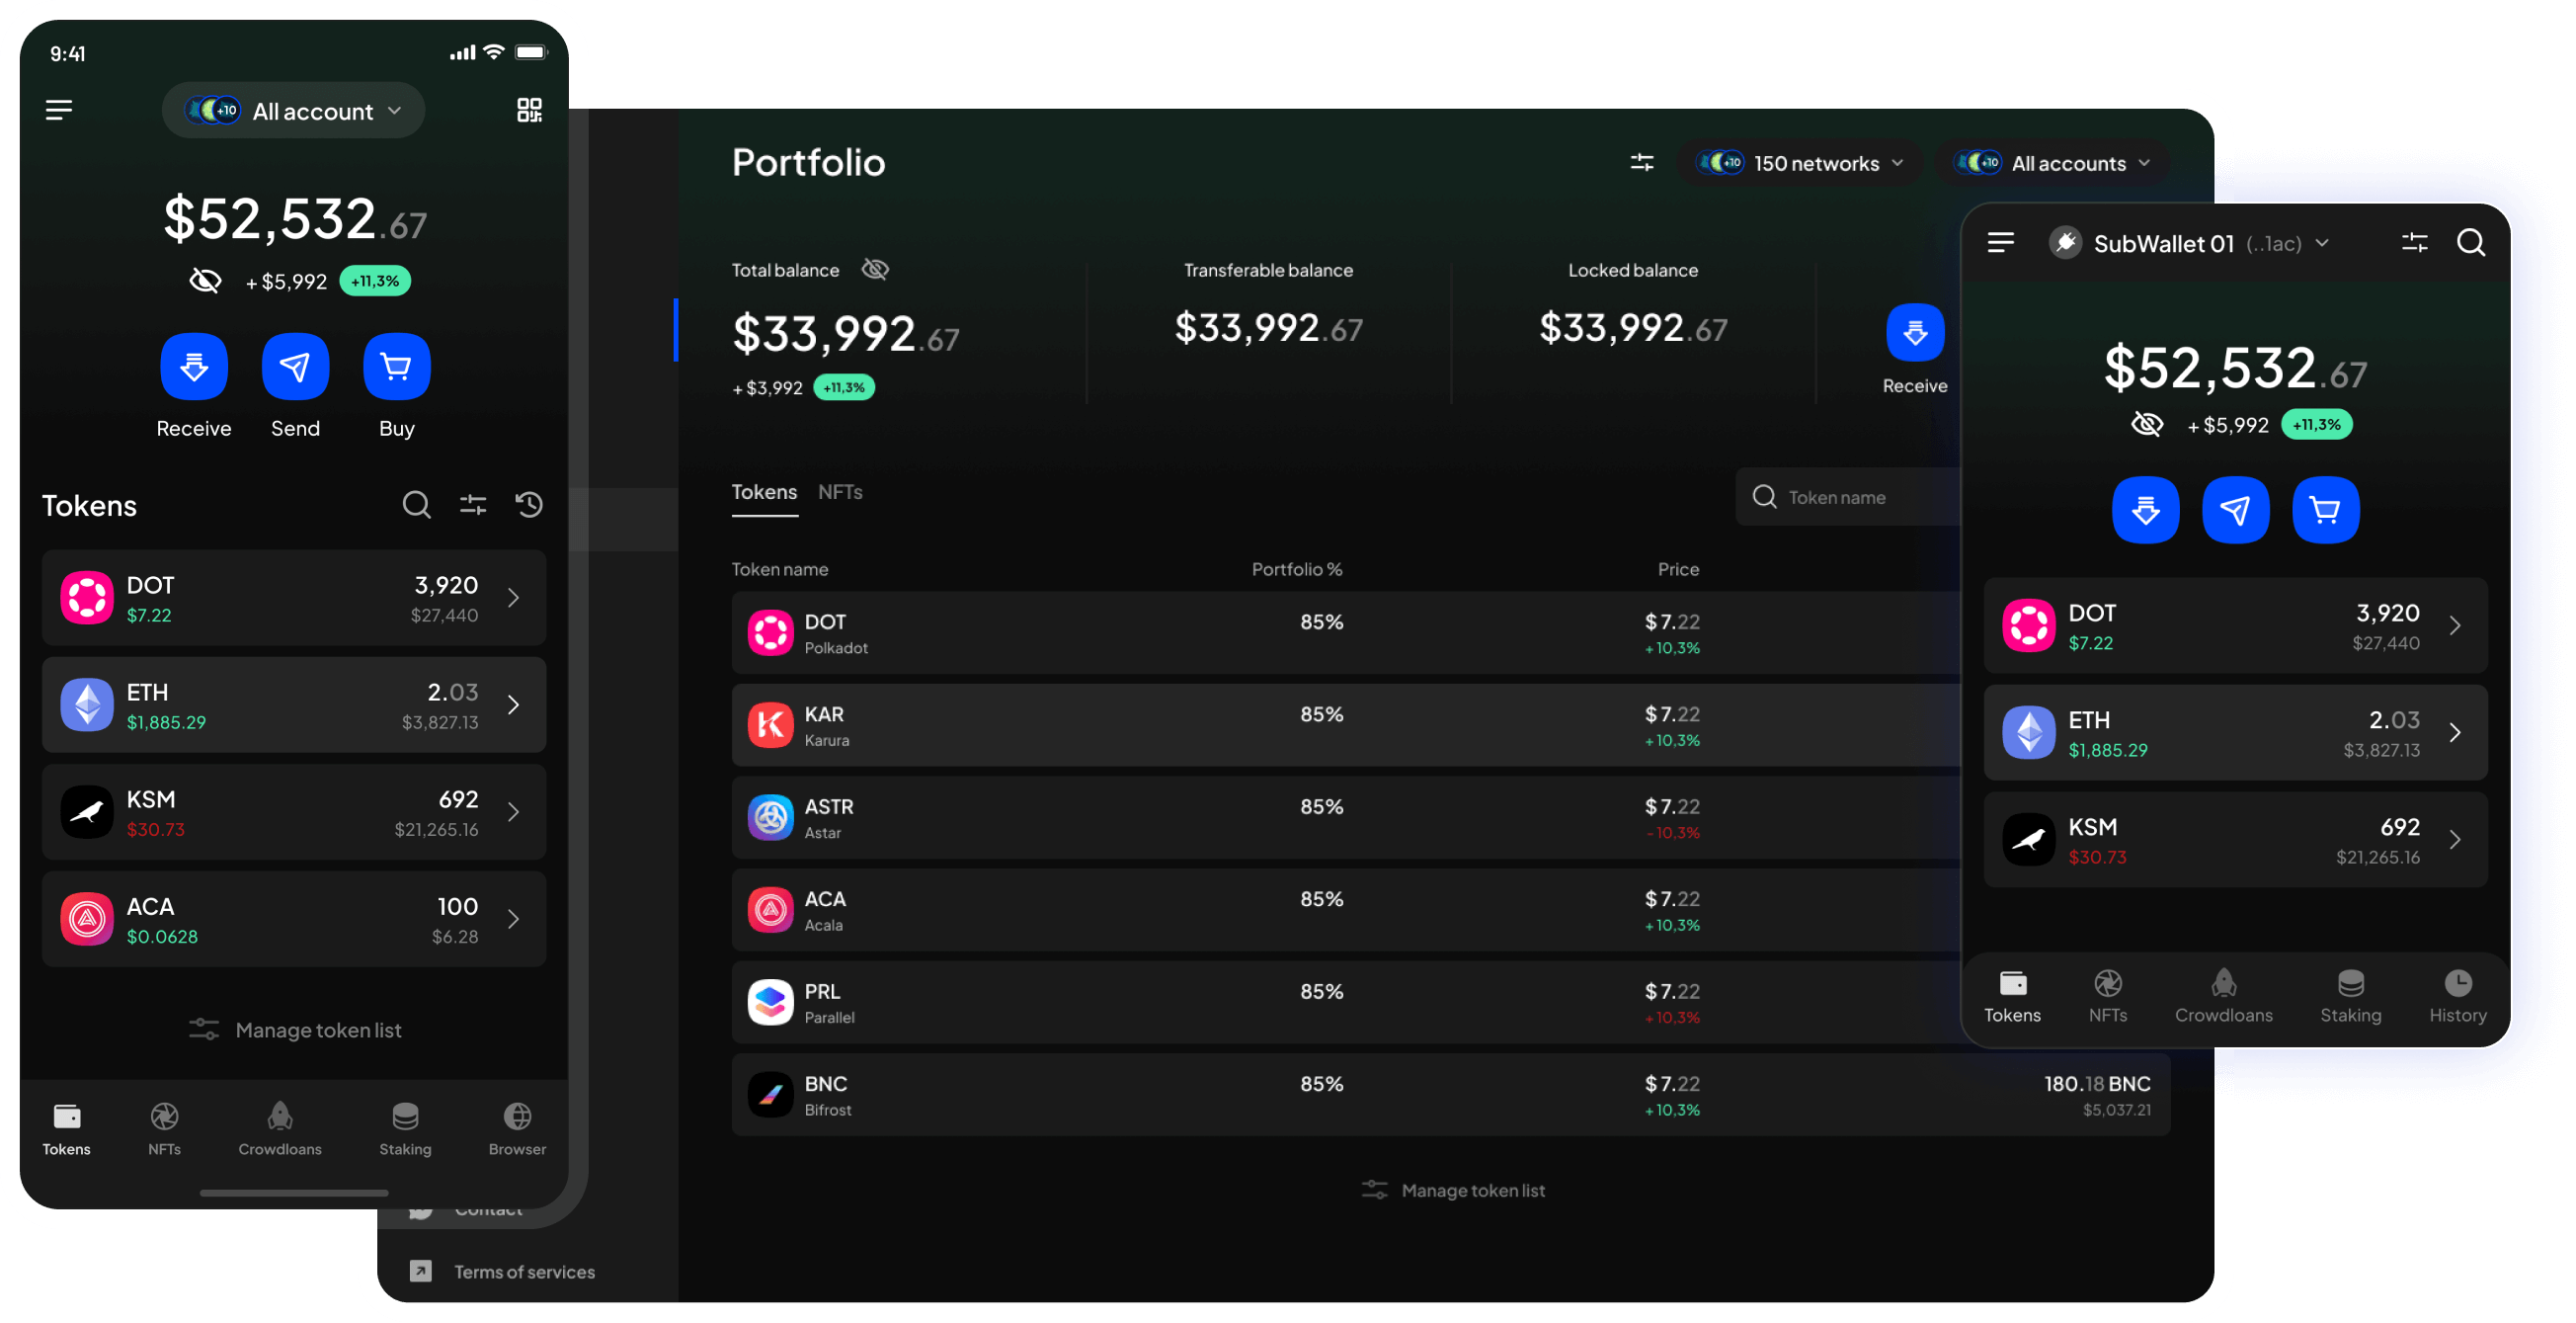Open History tab in SubWallet panel
Image resolution: width=2576 pixels, height=1323 pixels.
[2458, 997]
